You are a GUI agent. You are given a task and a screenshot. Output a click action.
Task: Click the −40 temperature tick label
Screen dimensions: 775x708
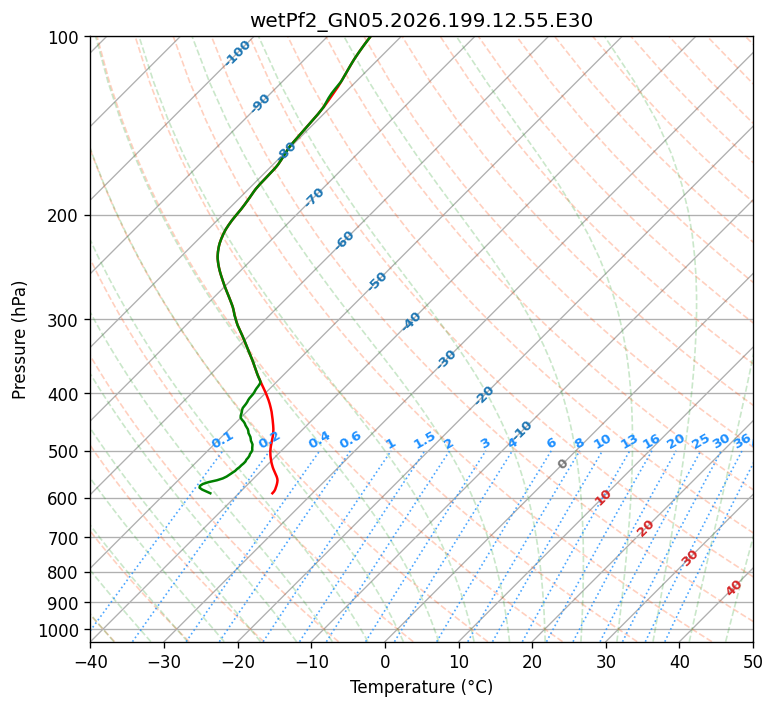pyautogui.click(x=90, y=661)
